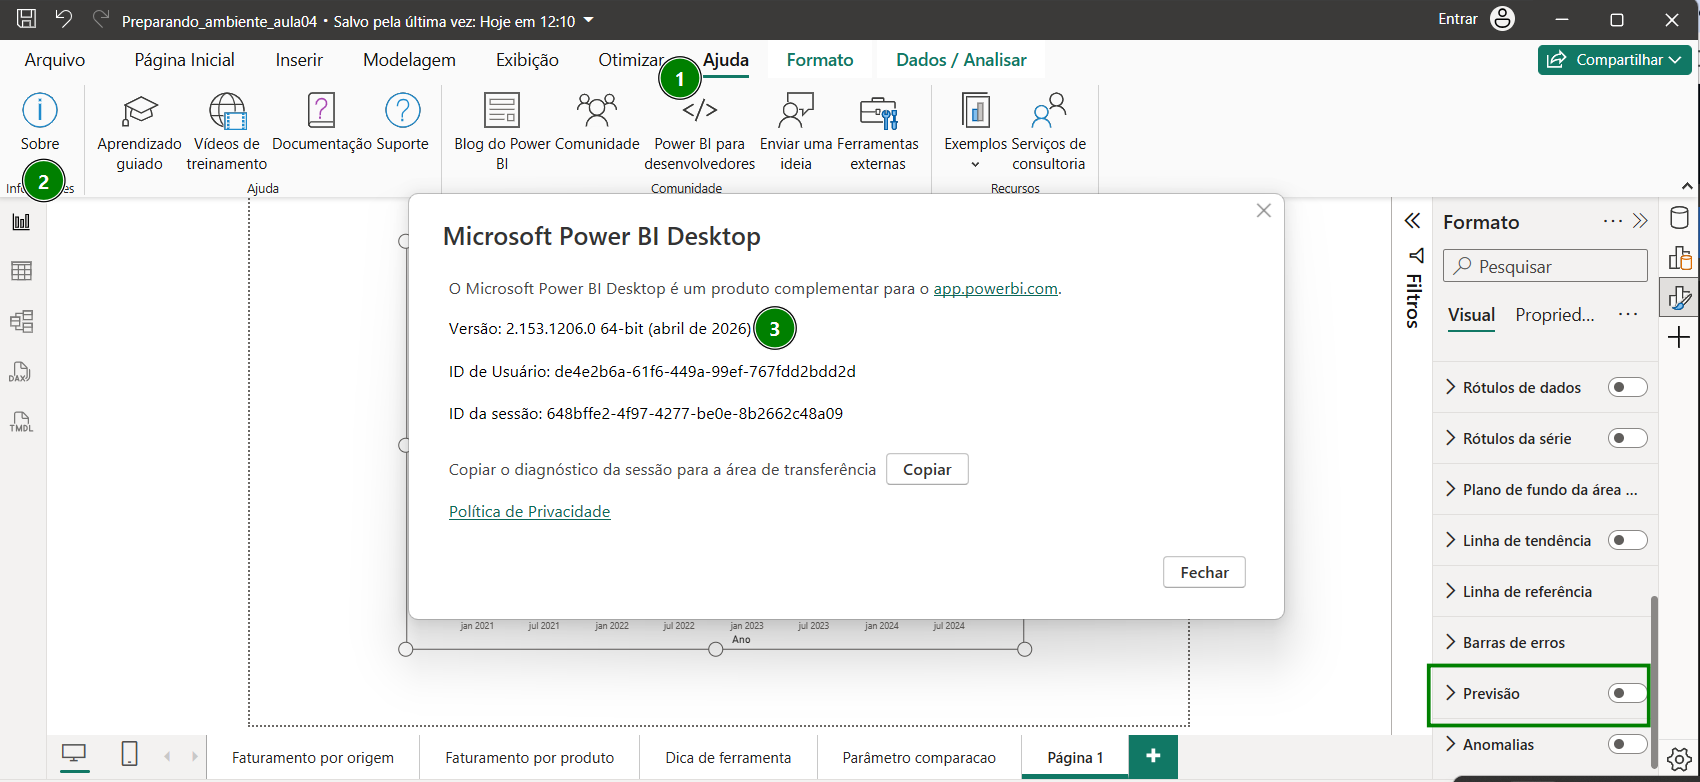Select the desktop layout icon
This screenshot has height=782, width=1700.
74,754
